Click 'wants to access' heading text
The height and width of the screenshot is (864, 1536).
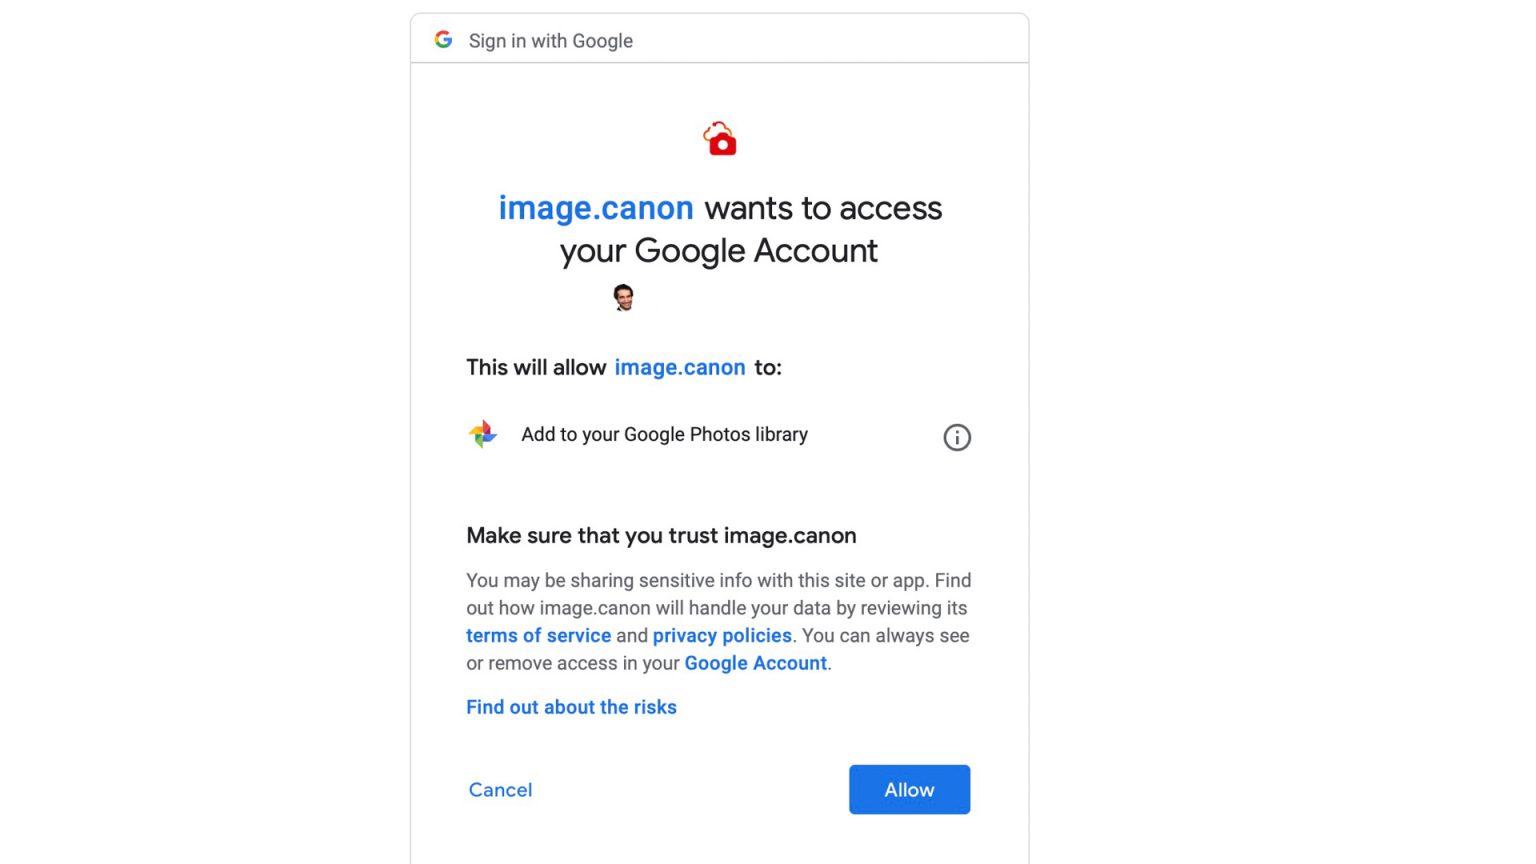823,208
